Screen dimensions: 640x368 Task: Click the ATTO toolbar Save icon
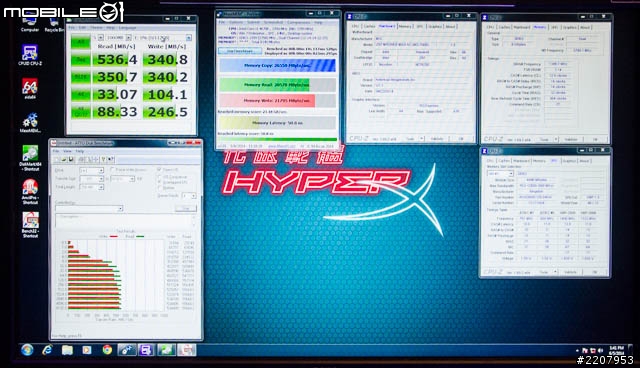(71, 160)
